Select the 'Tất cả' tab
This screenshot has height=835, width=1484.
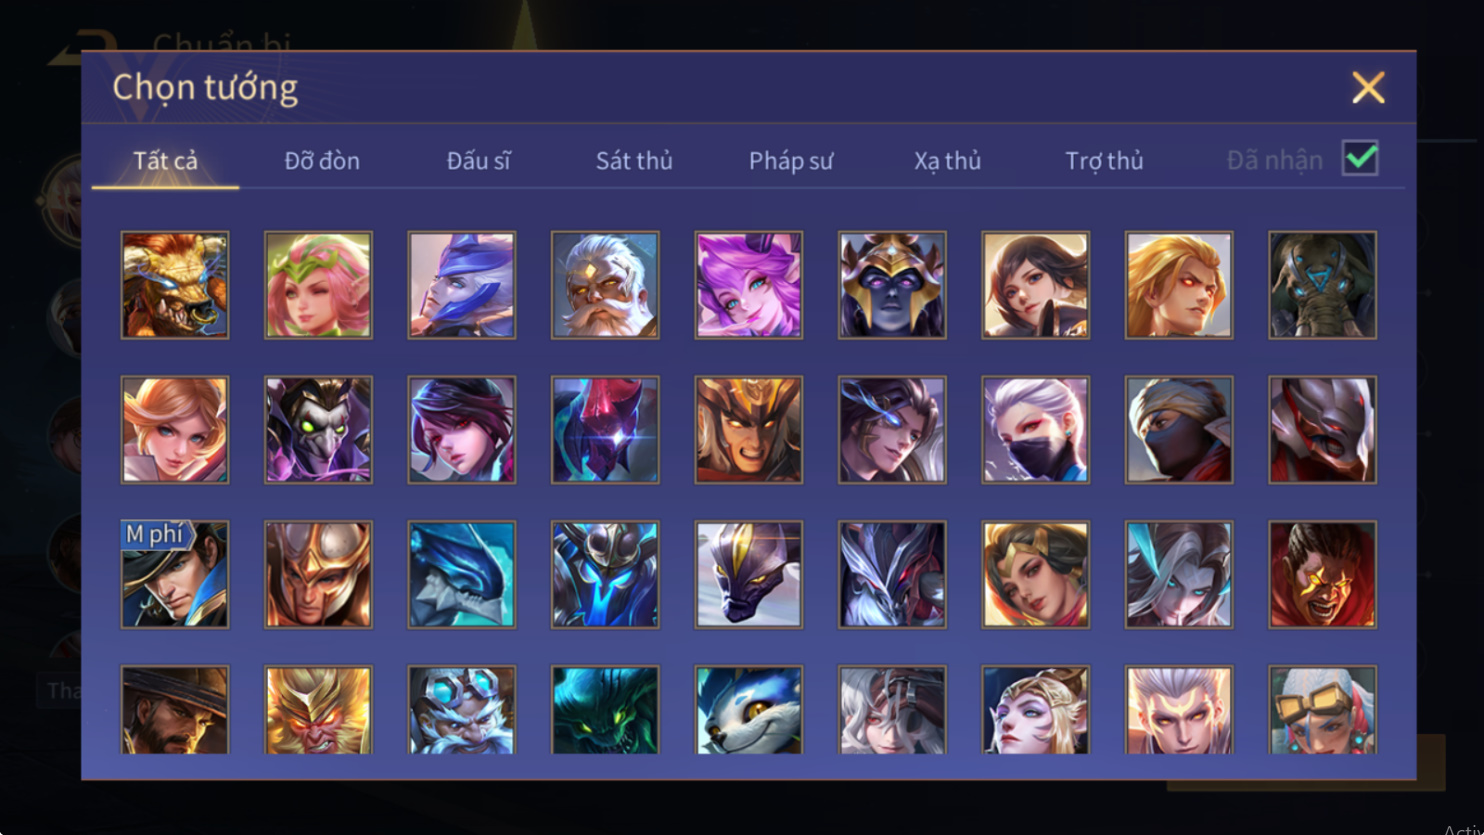click(x=166, y=160)
